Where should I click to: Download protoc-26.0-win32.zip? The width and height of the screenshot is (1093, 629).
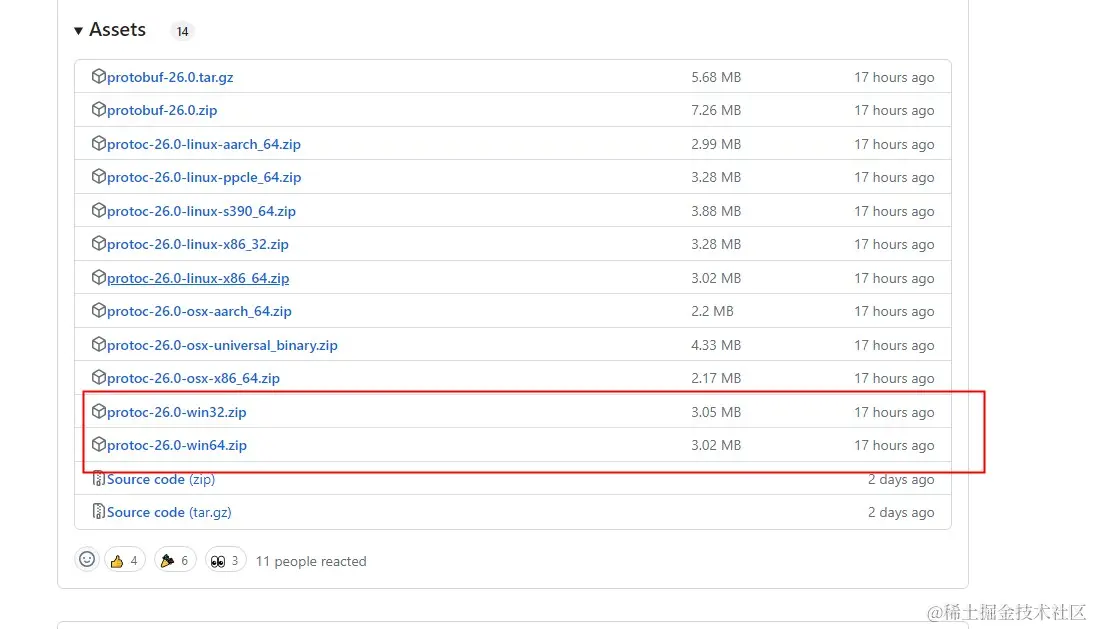[176, 412]
